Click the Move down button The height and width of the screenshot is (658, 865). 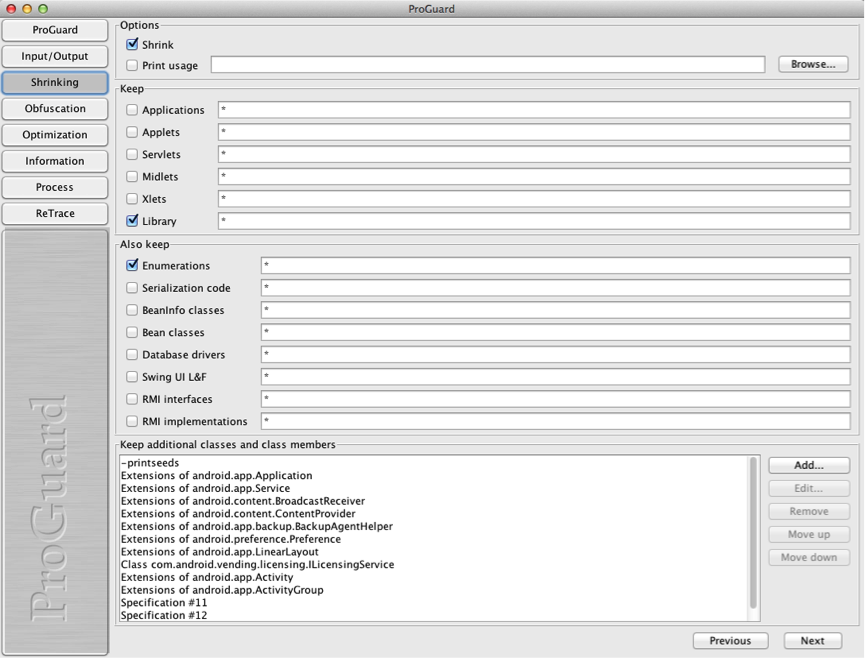pyautogui.click(x=809, y=558)
